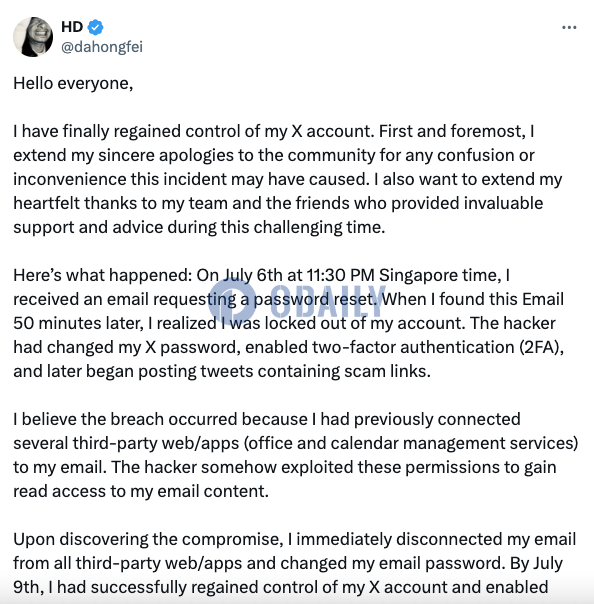The width and height of the screenshot is (594, 604).
Task: Click the "Singapore time" phrase
Action: (440, 275)
